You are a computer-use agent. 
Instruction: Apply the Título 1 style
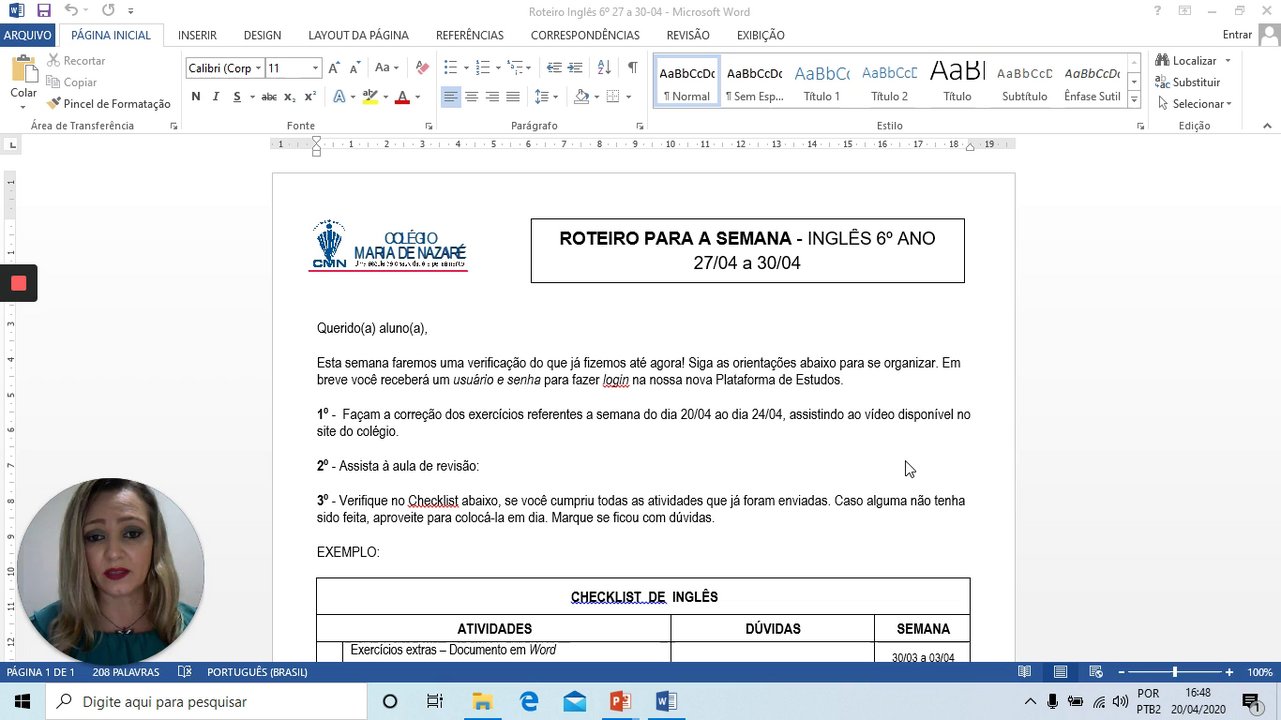[x=821, y=82]
